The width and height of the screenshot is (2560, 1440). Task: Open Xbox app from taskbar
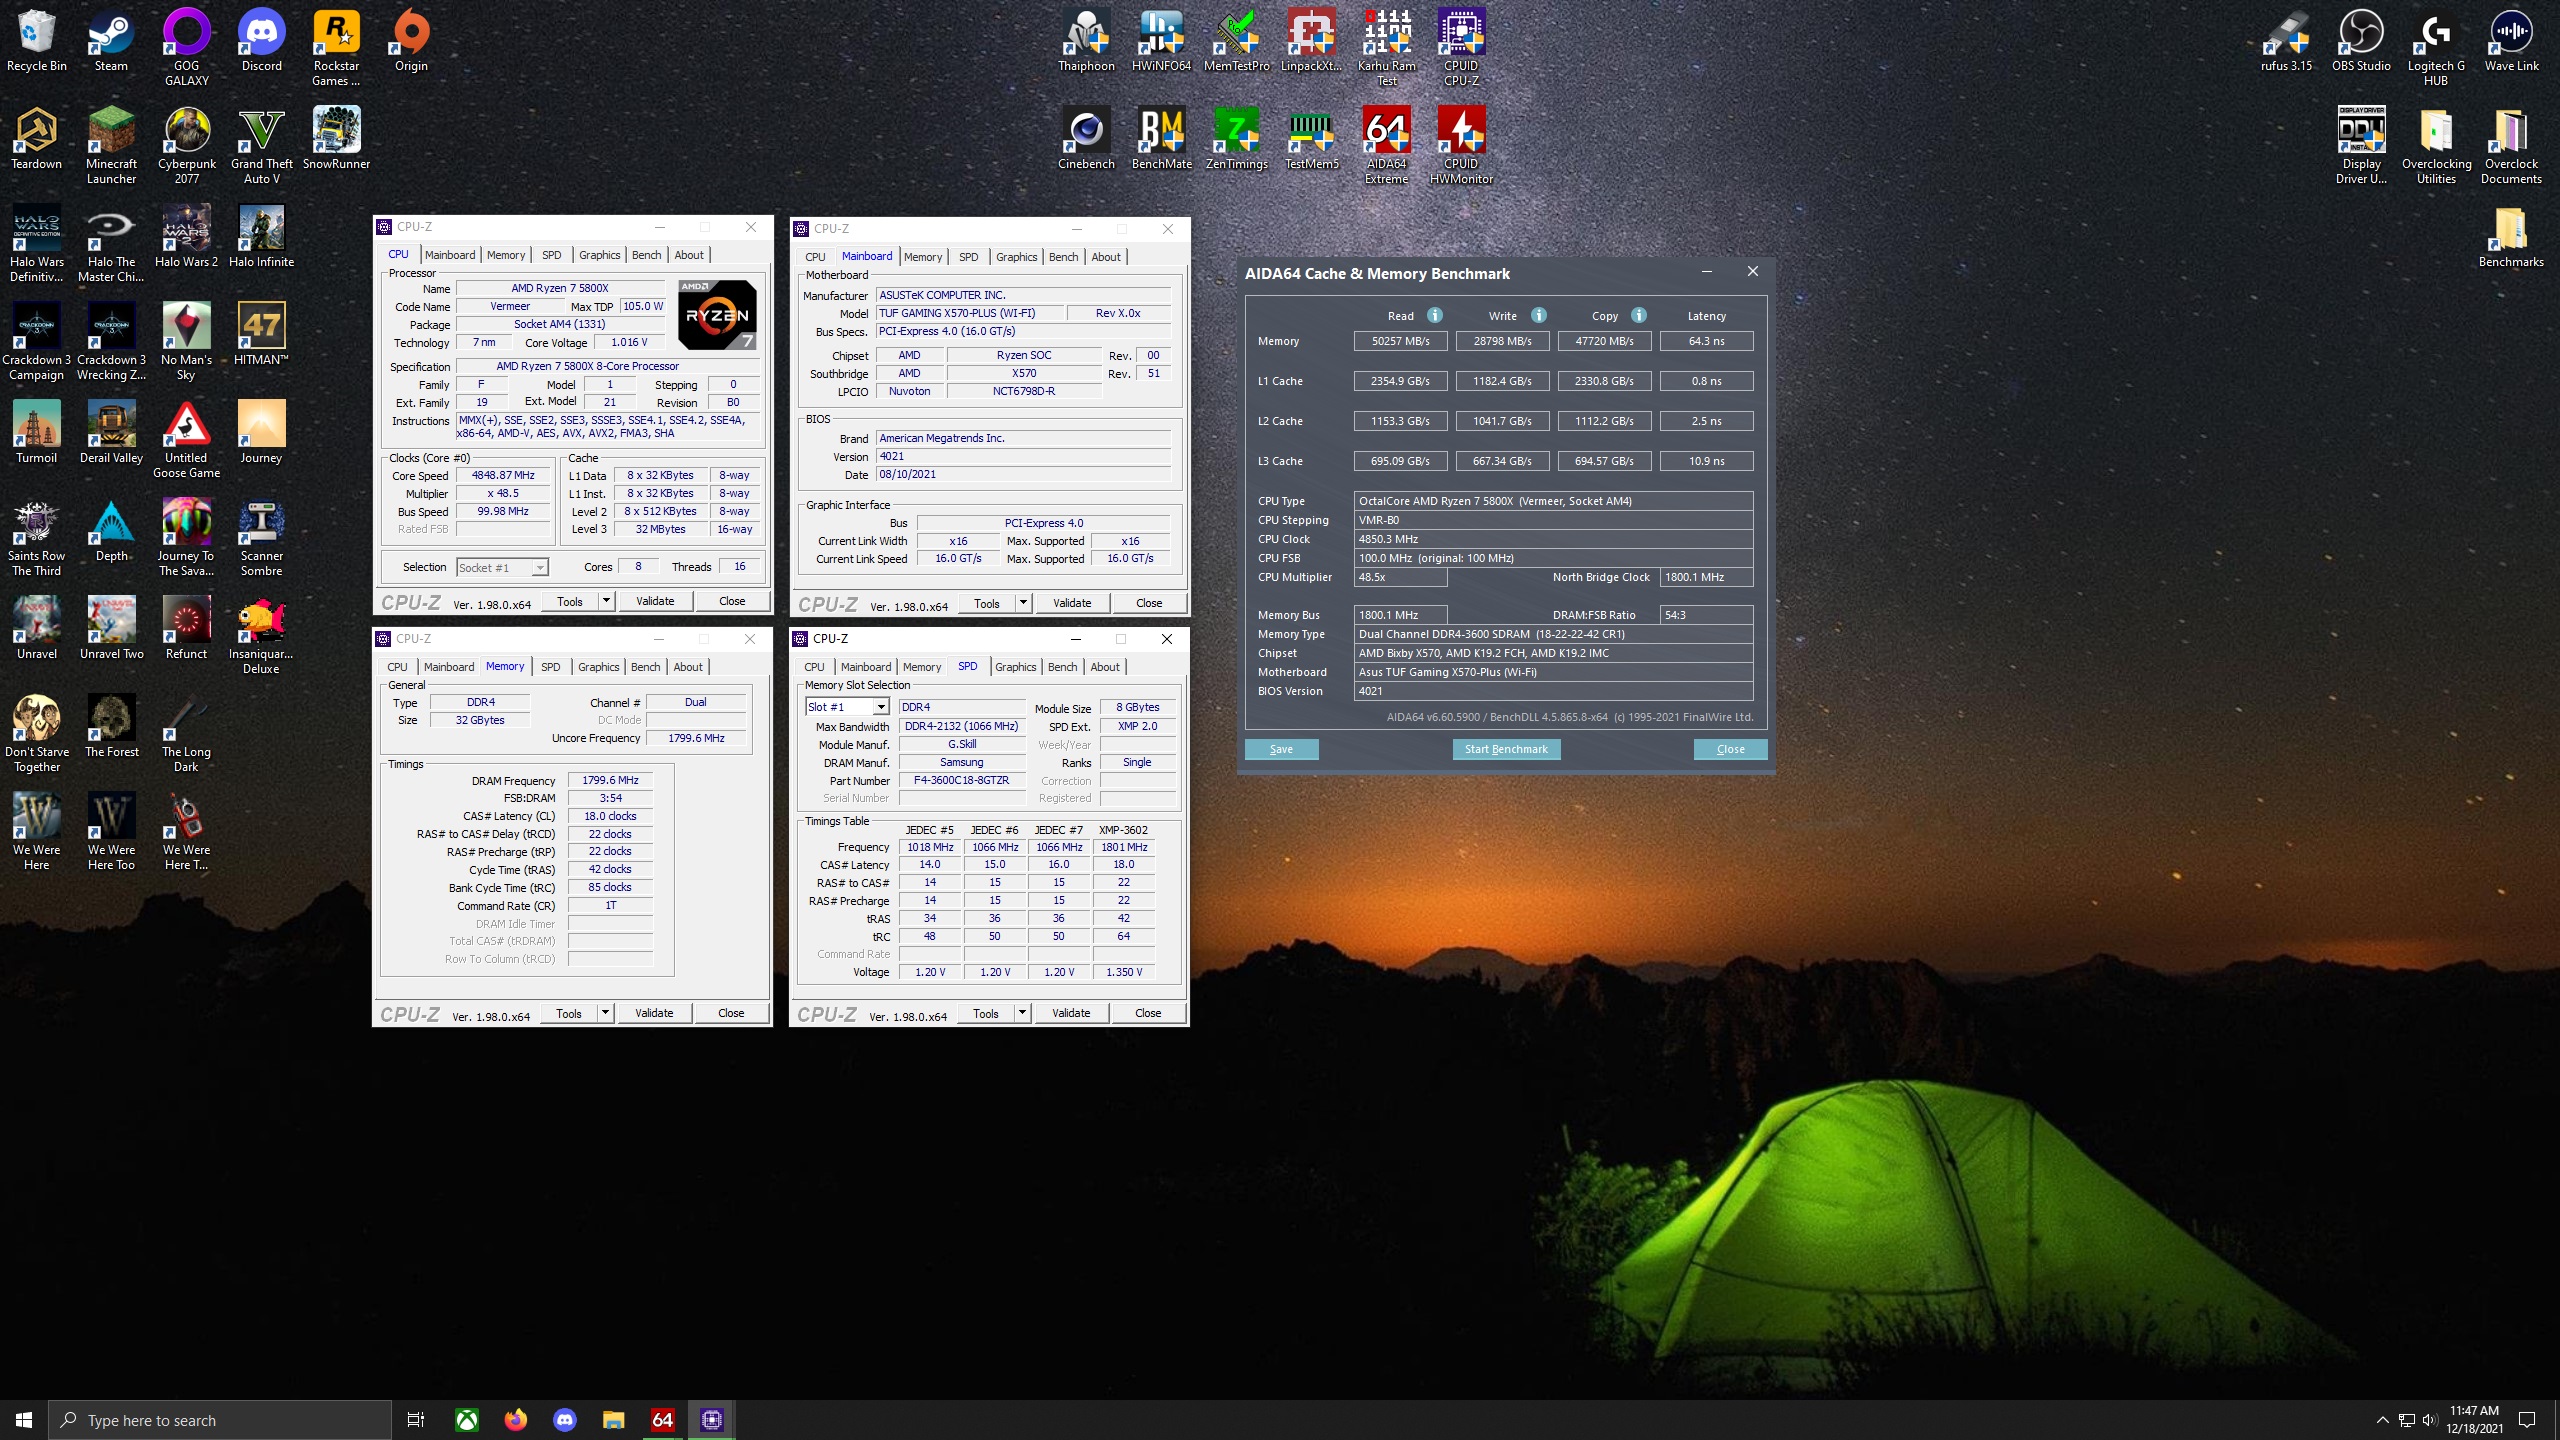(467, 1419)
